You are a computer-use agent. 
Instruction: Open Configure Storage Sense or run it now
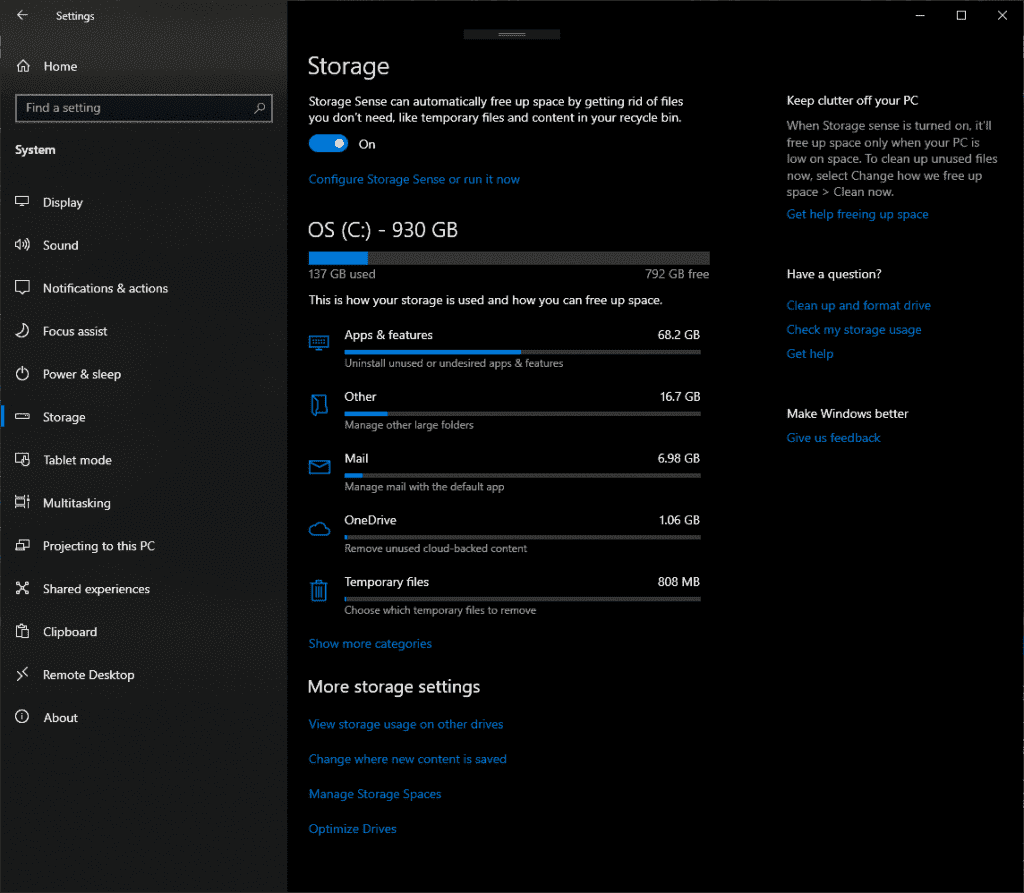tap(414, 180)
